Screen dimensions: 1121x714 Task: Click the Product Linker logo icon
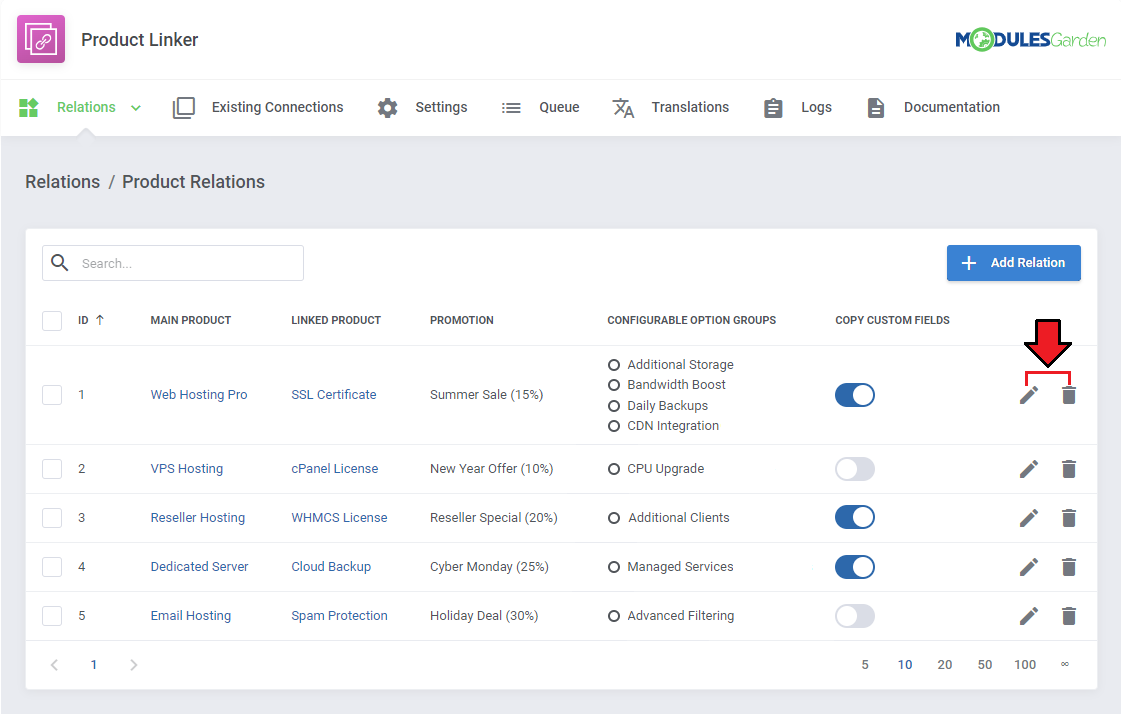pyautogui.click(x=41, y=39)
